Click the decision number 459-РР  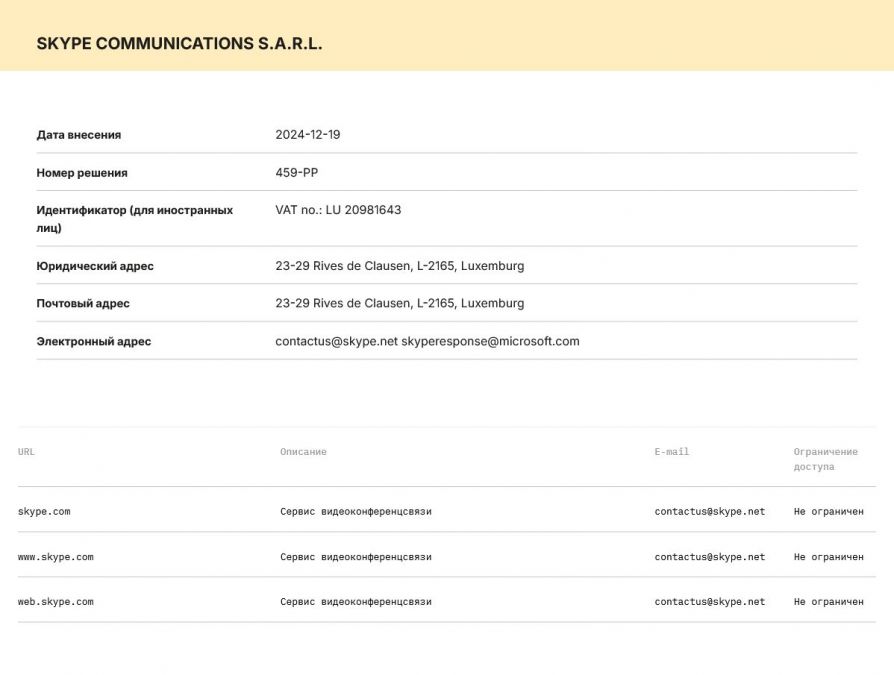pyautogui.click(x=296, y=173)
